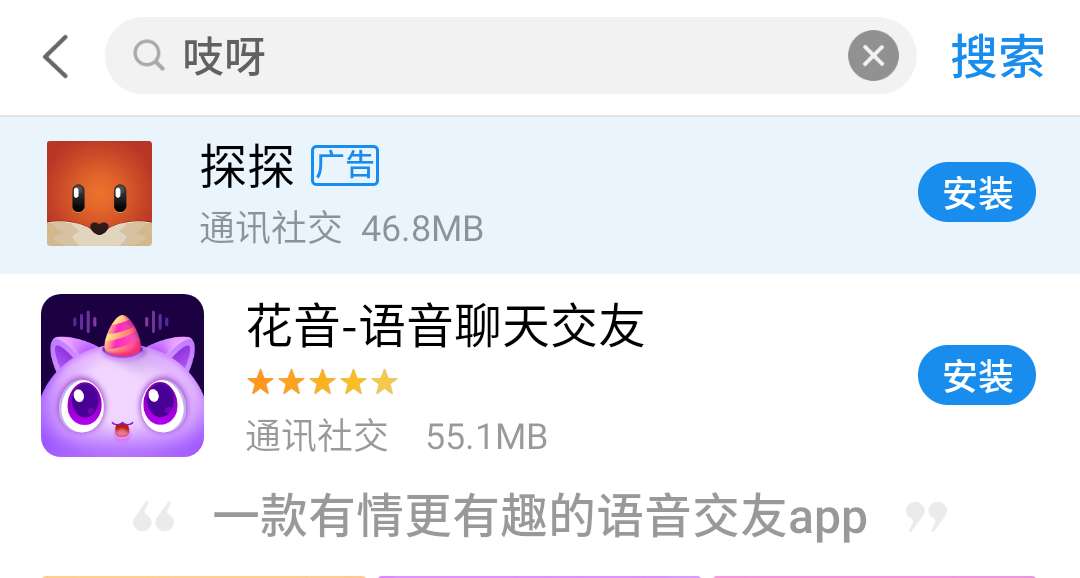1080x578 pixels.
Task: Tap the tagline 一款有情更有趣的语音交友app
Action: tap(540, 517)
